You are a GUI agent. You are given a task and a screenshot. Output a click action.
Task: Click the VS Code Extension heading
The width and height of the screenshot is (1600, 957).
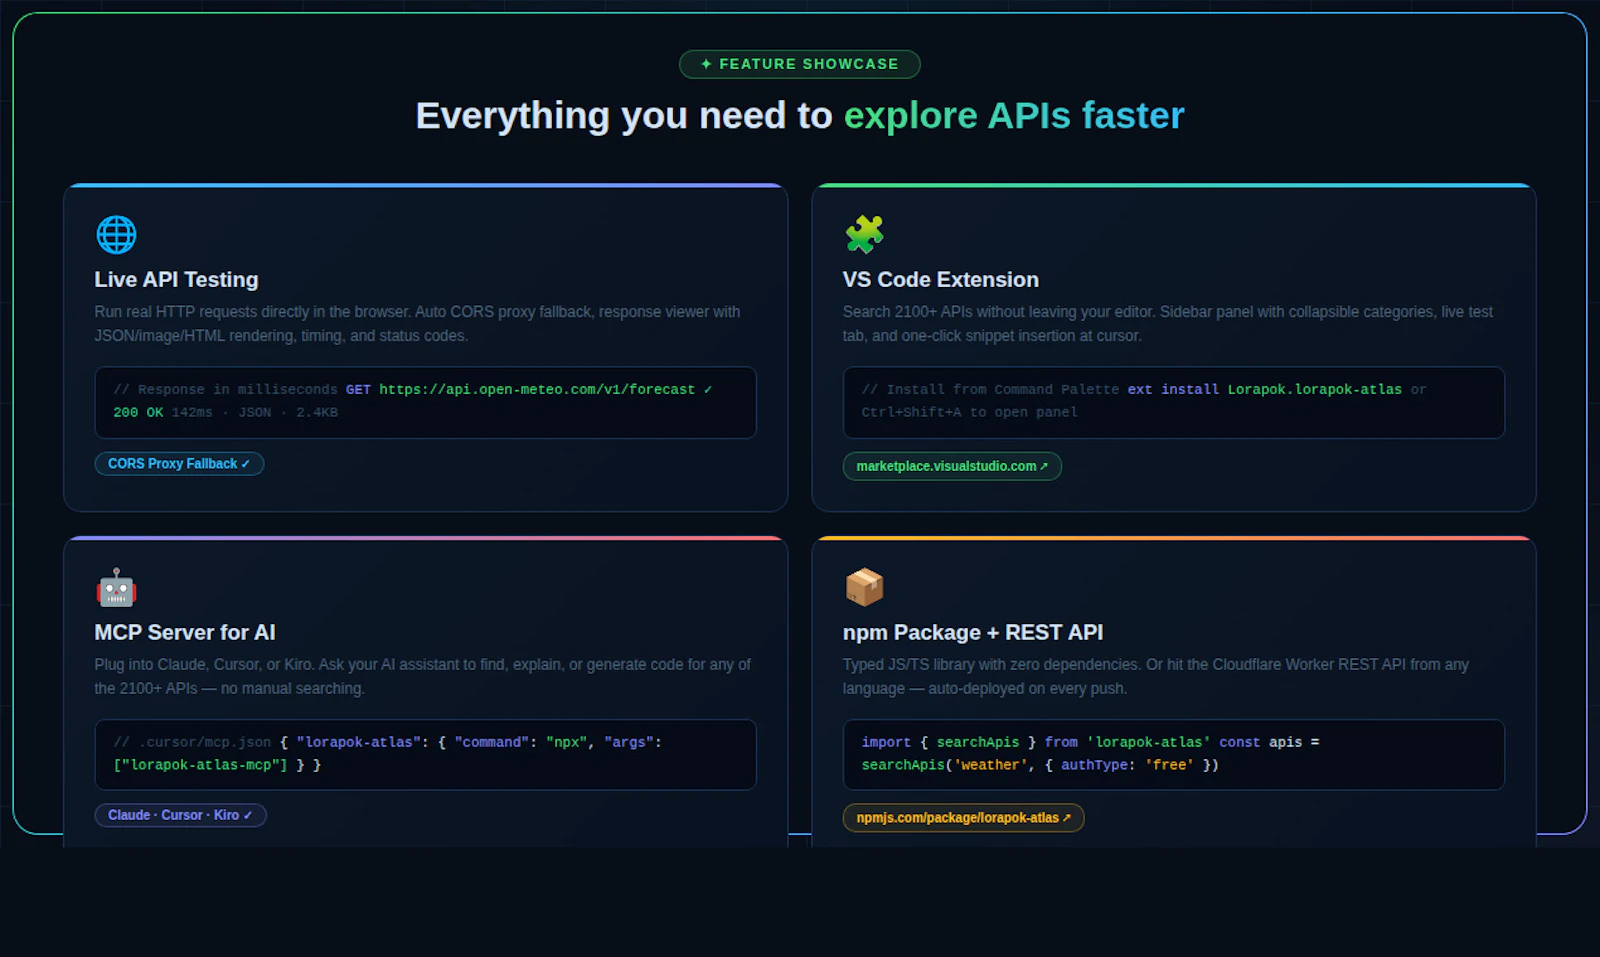(941, 280)
